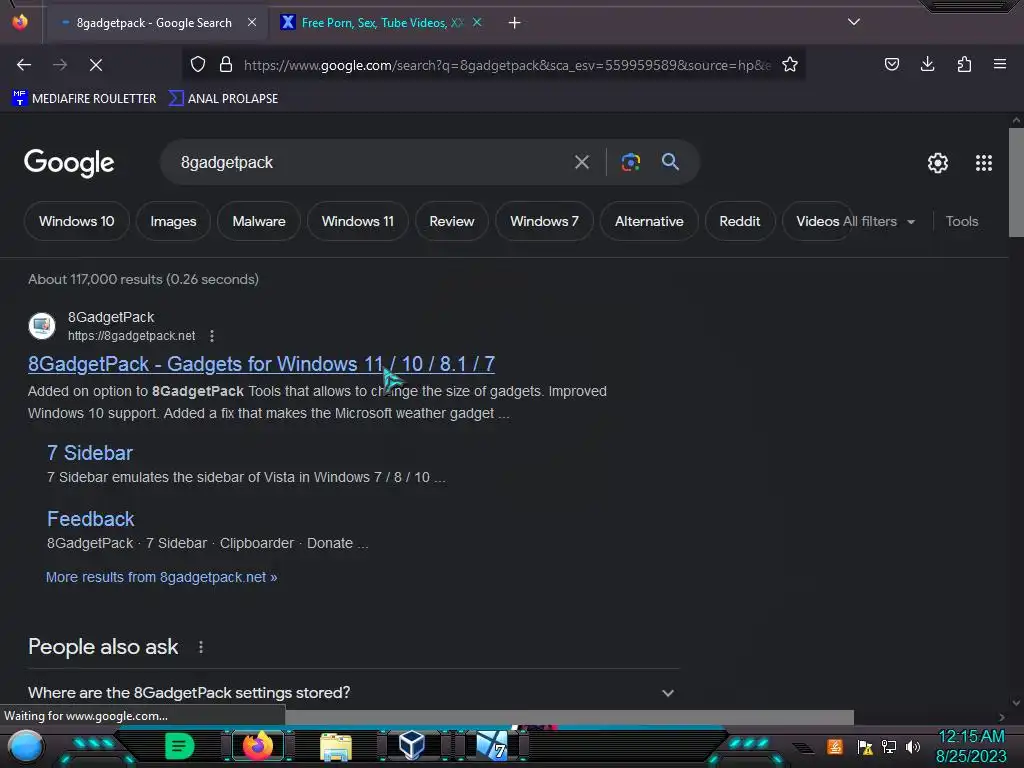This screenshot has width=1024, height=768.
Task: Close the second browser tab
Action: click(477, 22)
